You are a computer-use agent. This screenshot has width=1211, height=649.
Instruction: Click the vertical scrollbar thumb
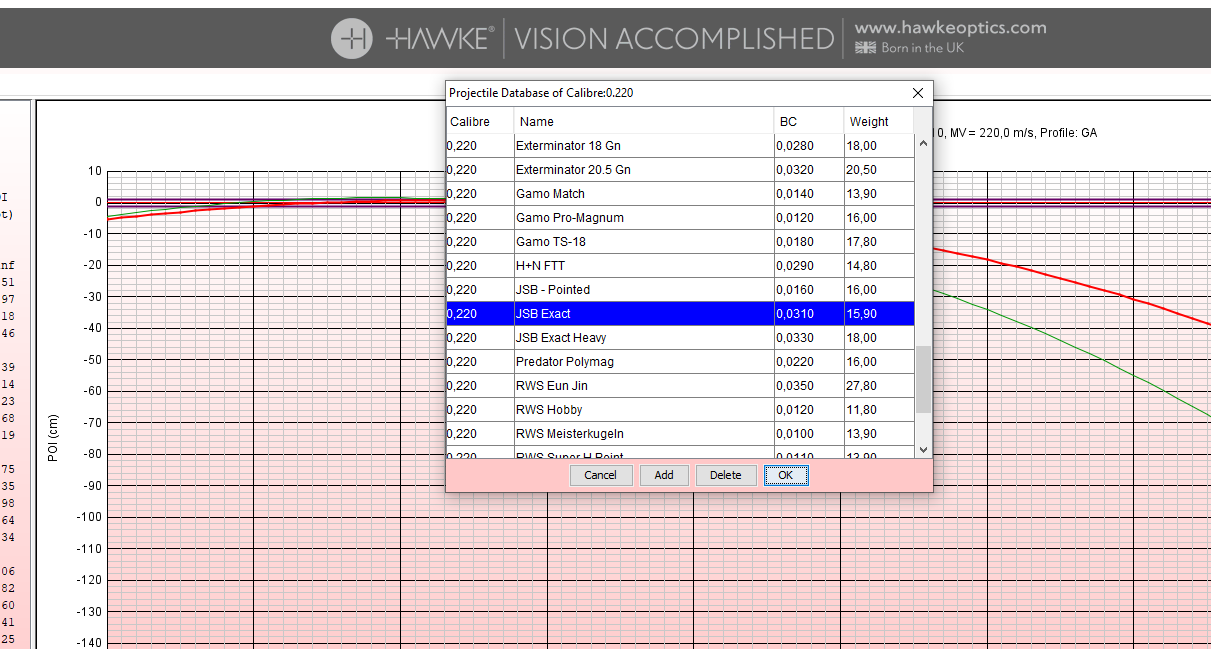923,379
